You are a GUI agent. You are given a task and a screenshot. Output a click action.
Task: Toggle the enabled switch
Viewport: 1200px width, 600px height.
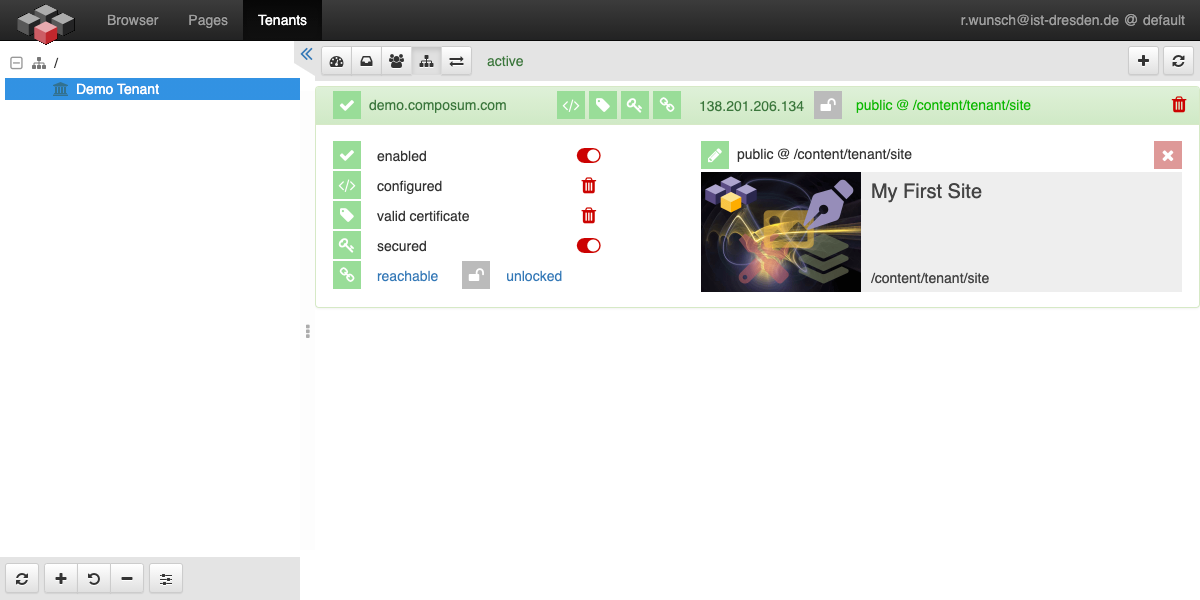point(588,156)
